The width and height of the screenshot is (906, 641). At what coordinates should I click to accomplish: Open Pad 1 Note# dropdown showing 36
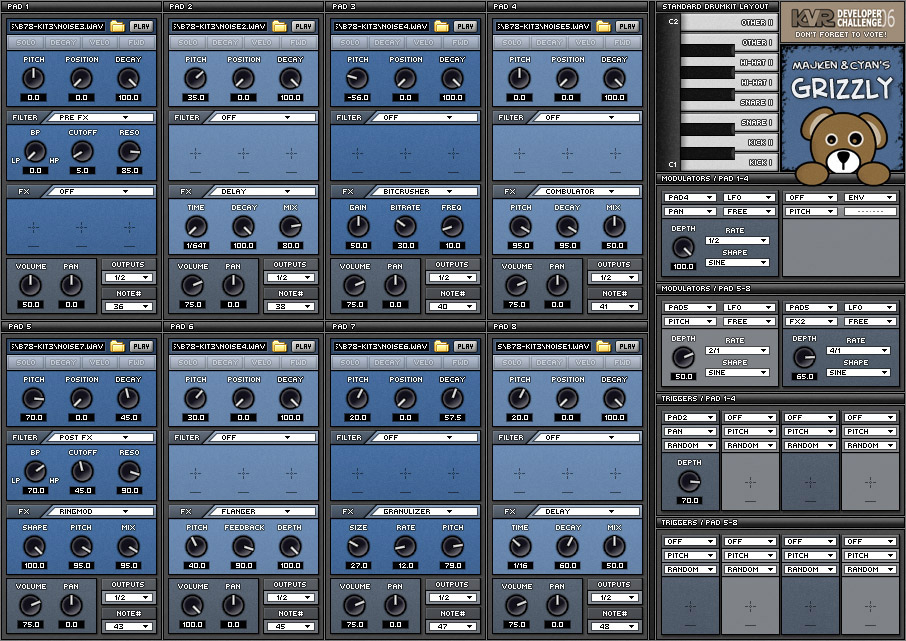pos(128,306)
